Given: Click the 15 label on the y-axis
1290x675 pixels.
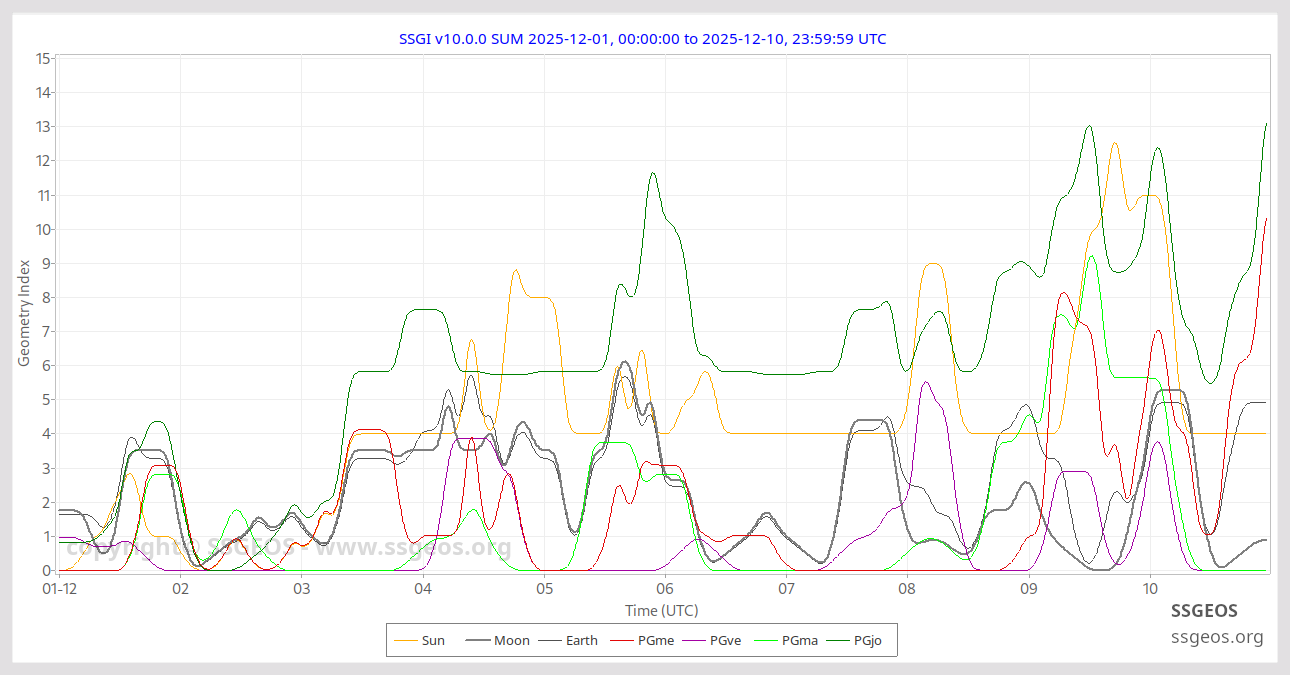Looking at the screenshot, I should click(43, 58).
